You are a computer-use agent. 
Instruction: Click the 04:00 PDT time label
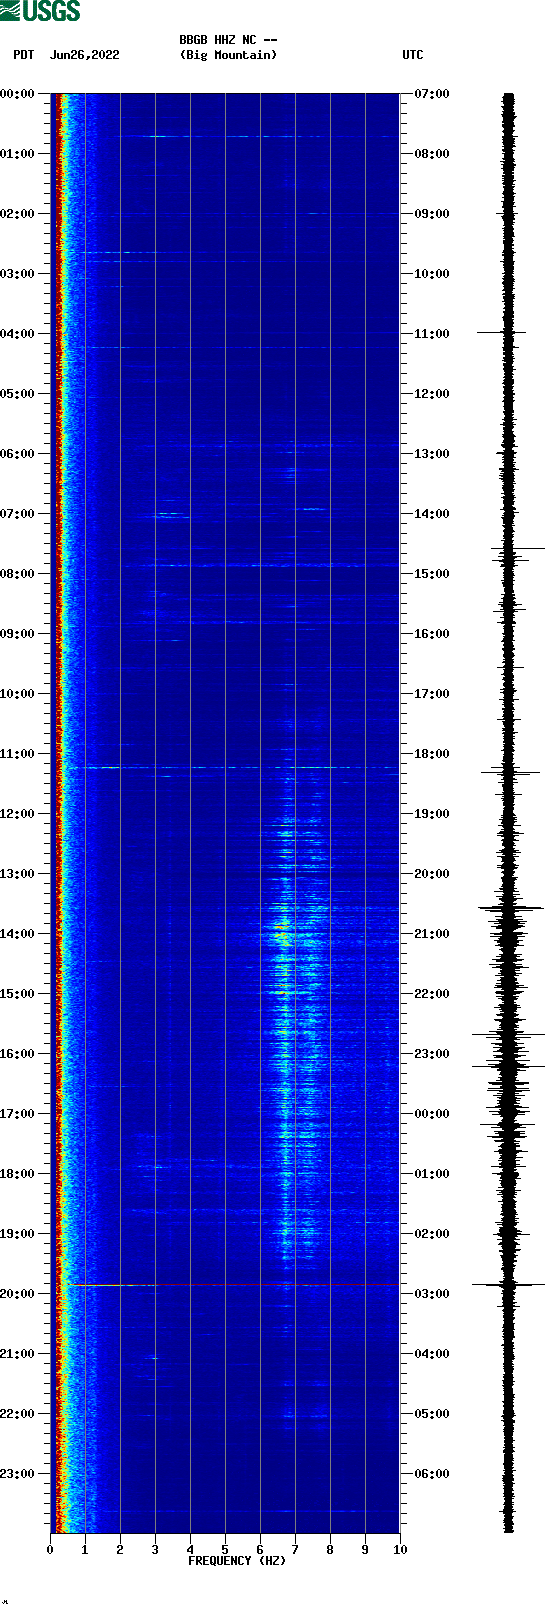[x=17, y=334]
